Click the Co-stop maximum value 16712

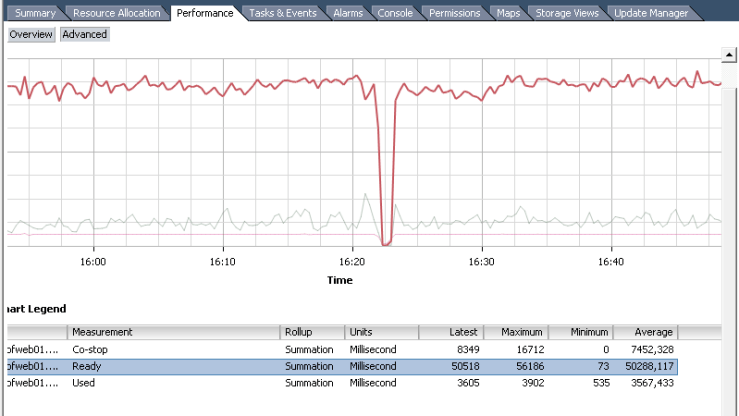click(530, 350)
